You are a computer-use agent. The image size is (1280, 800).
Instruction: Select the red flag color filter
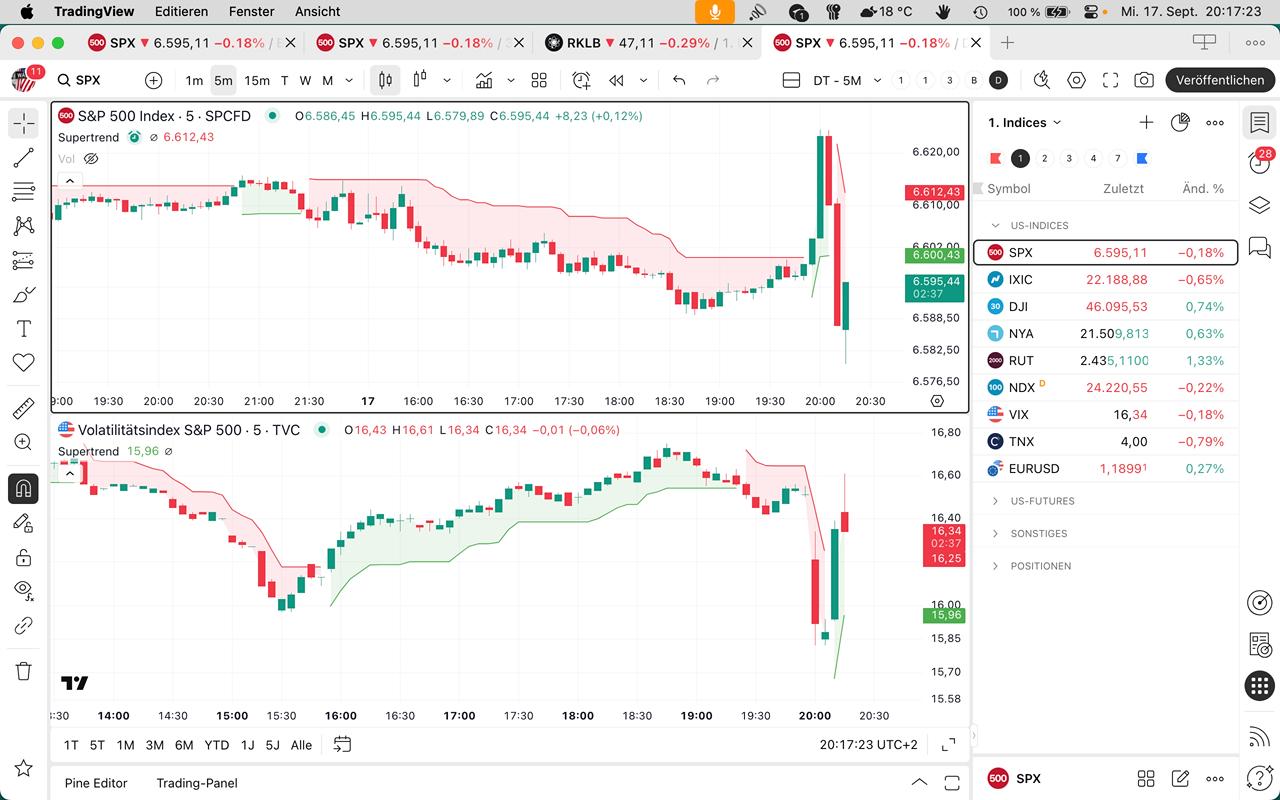[995, 158]
